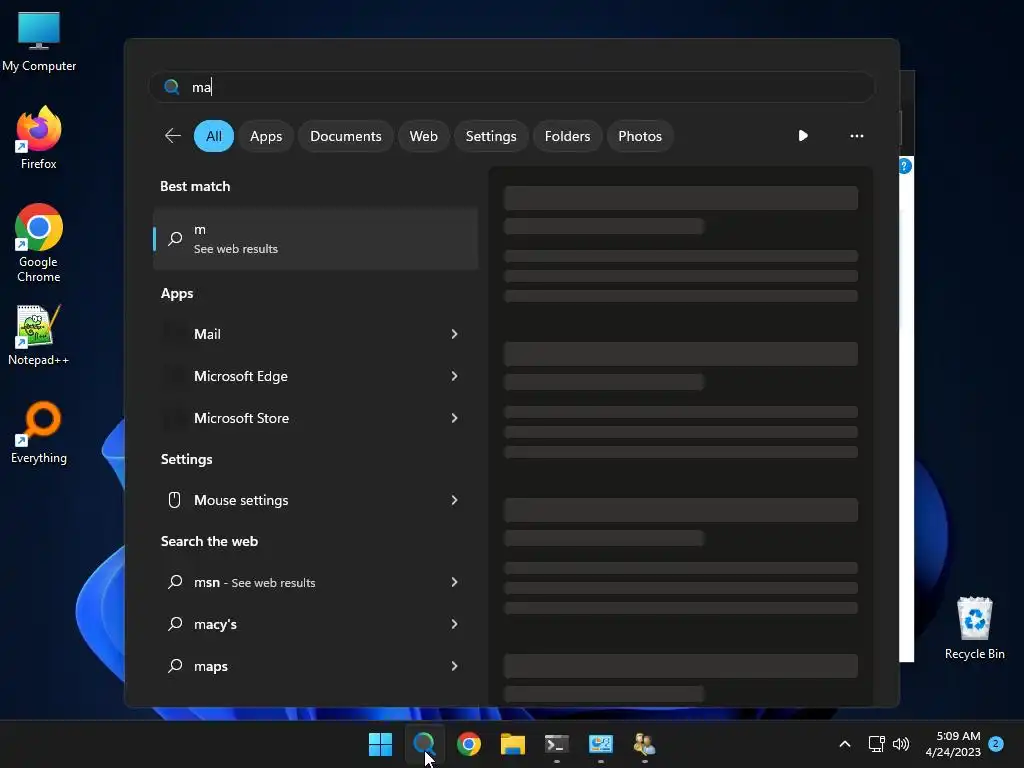Click the Windows Start button on the taskbar
This screenshot has height=768, width=1024.
click(x=380, y=744)
